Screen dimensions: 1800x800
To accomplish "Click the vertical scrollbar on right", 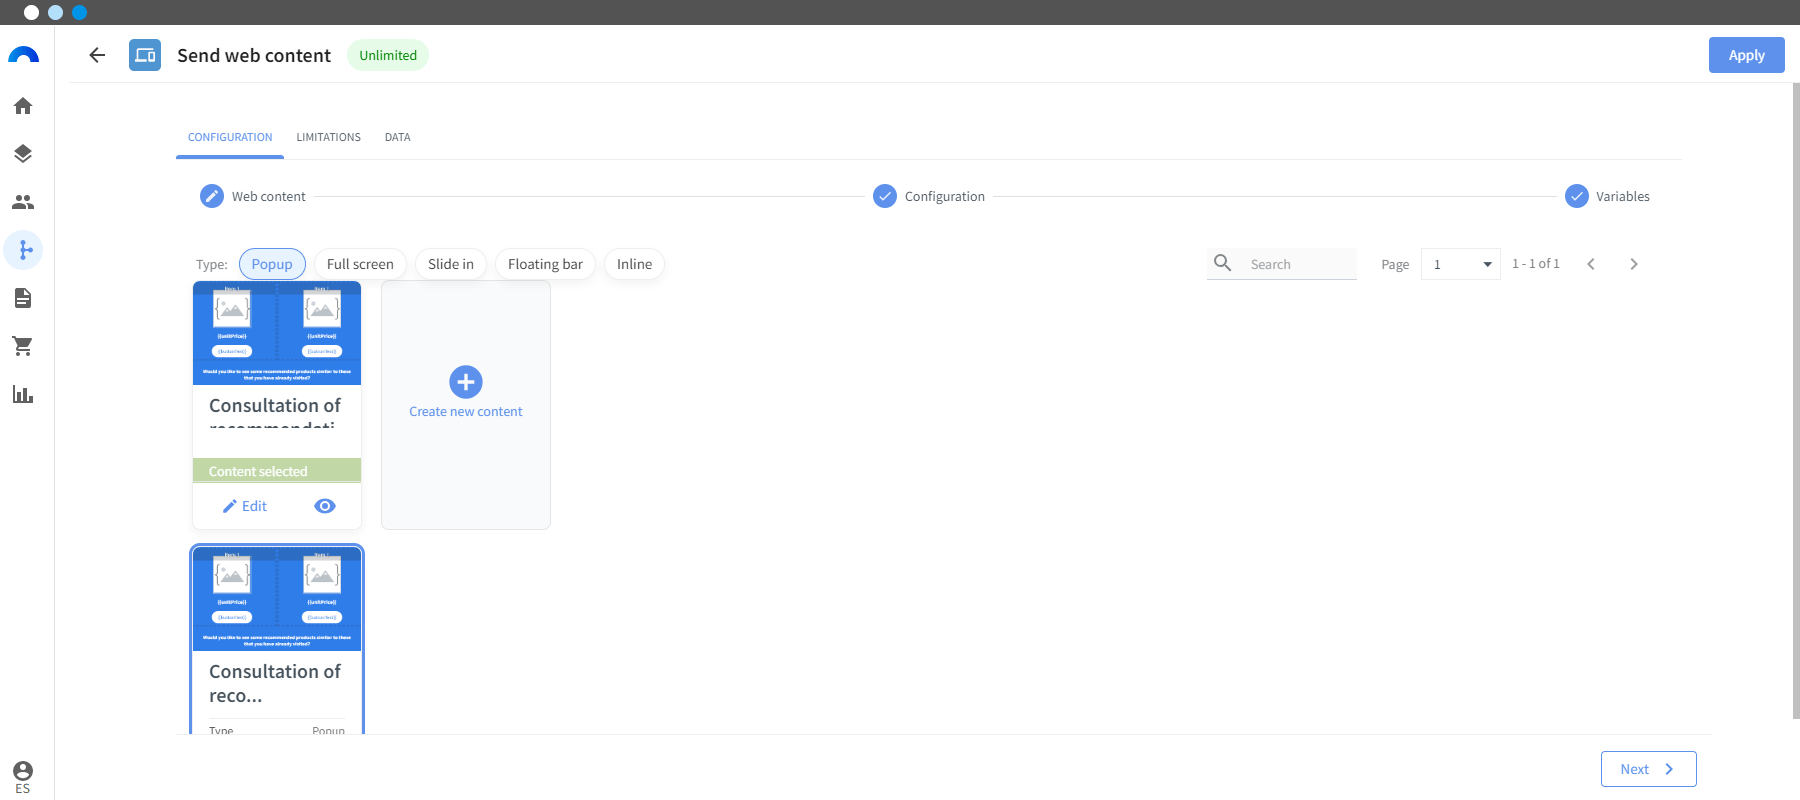I will pos(1796,400).
